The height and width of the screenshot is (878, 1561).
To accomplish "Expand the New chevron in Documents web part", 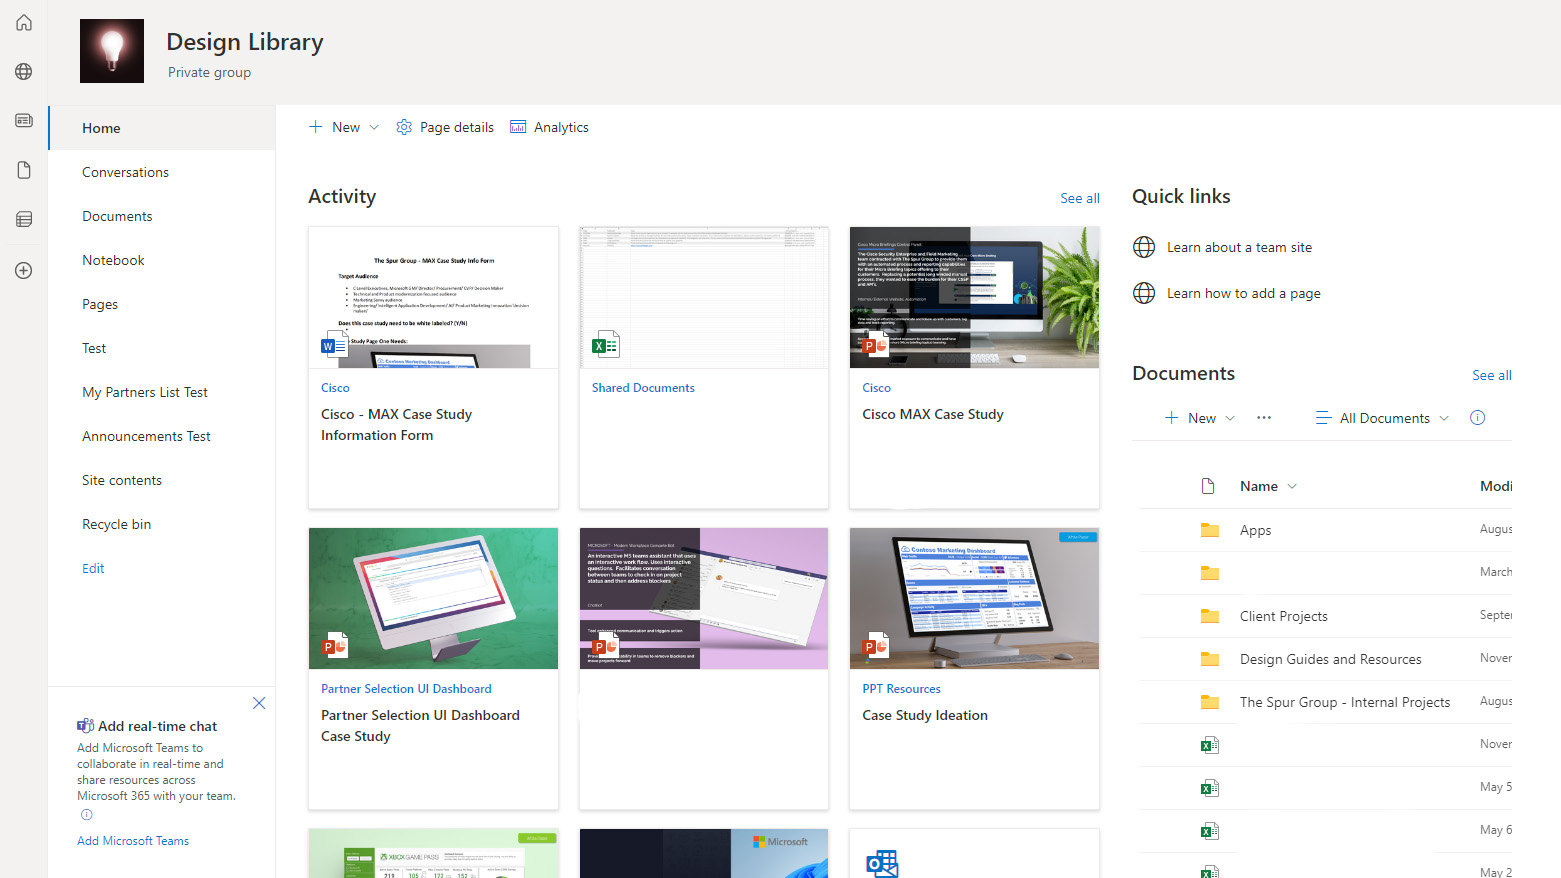I will pos(1230,418).
